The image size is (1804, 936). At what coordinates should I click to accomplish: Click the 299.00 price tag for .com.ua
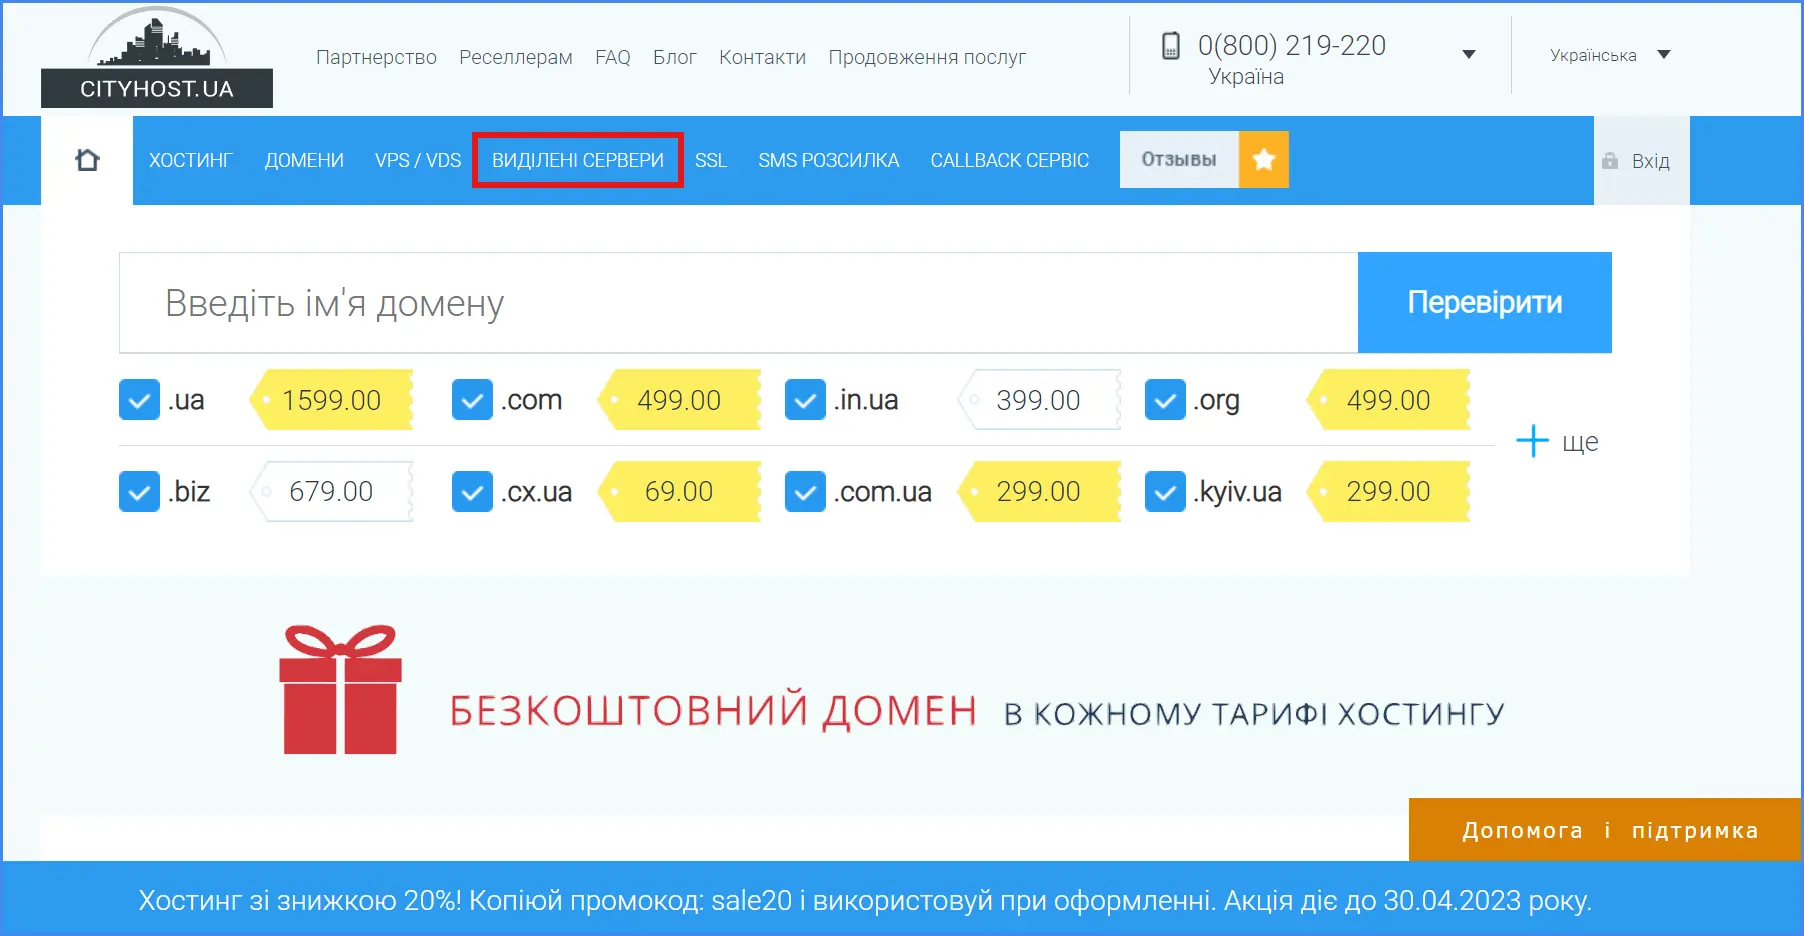(1038, 492)
